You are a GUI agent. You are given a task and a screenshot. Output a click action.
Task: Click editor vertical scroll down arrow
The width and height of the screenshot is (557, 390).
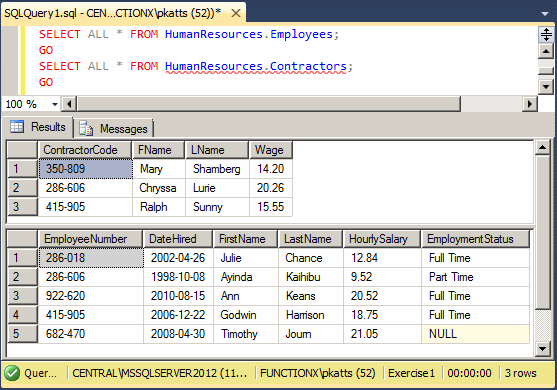(546, 86)
